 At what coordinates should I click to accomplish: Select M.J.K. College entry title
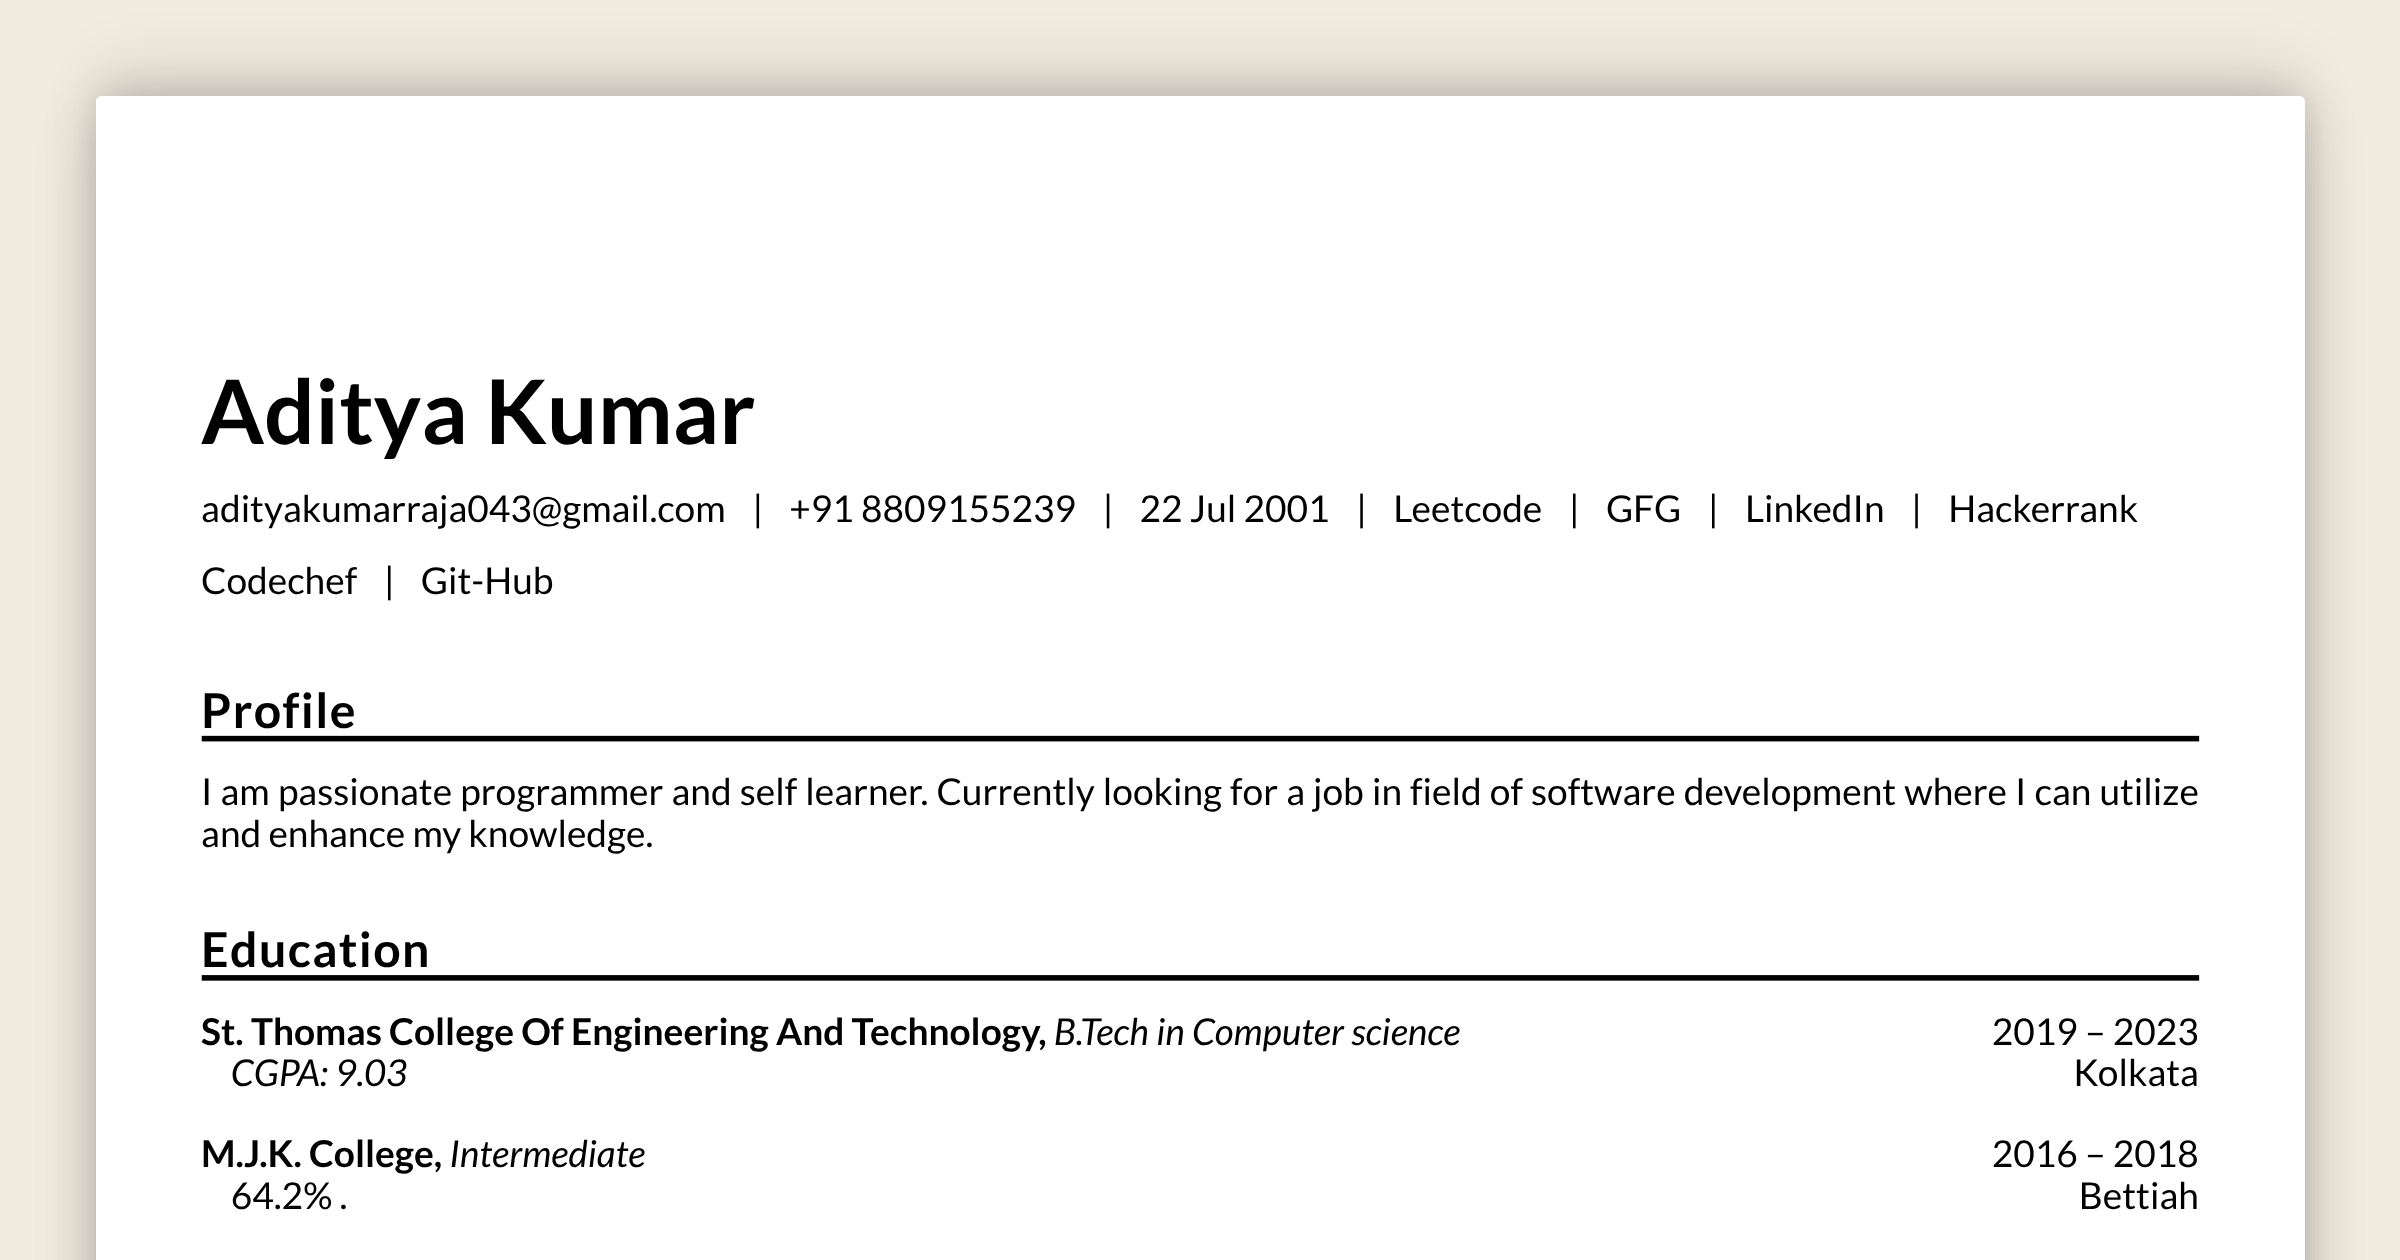pyautogui.click(x=321, y=1155)
